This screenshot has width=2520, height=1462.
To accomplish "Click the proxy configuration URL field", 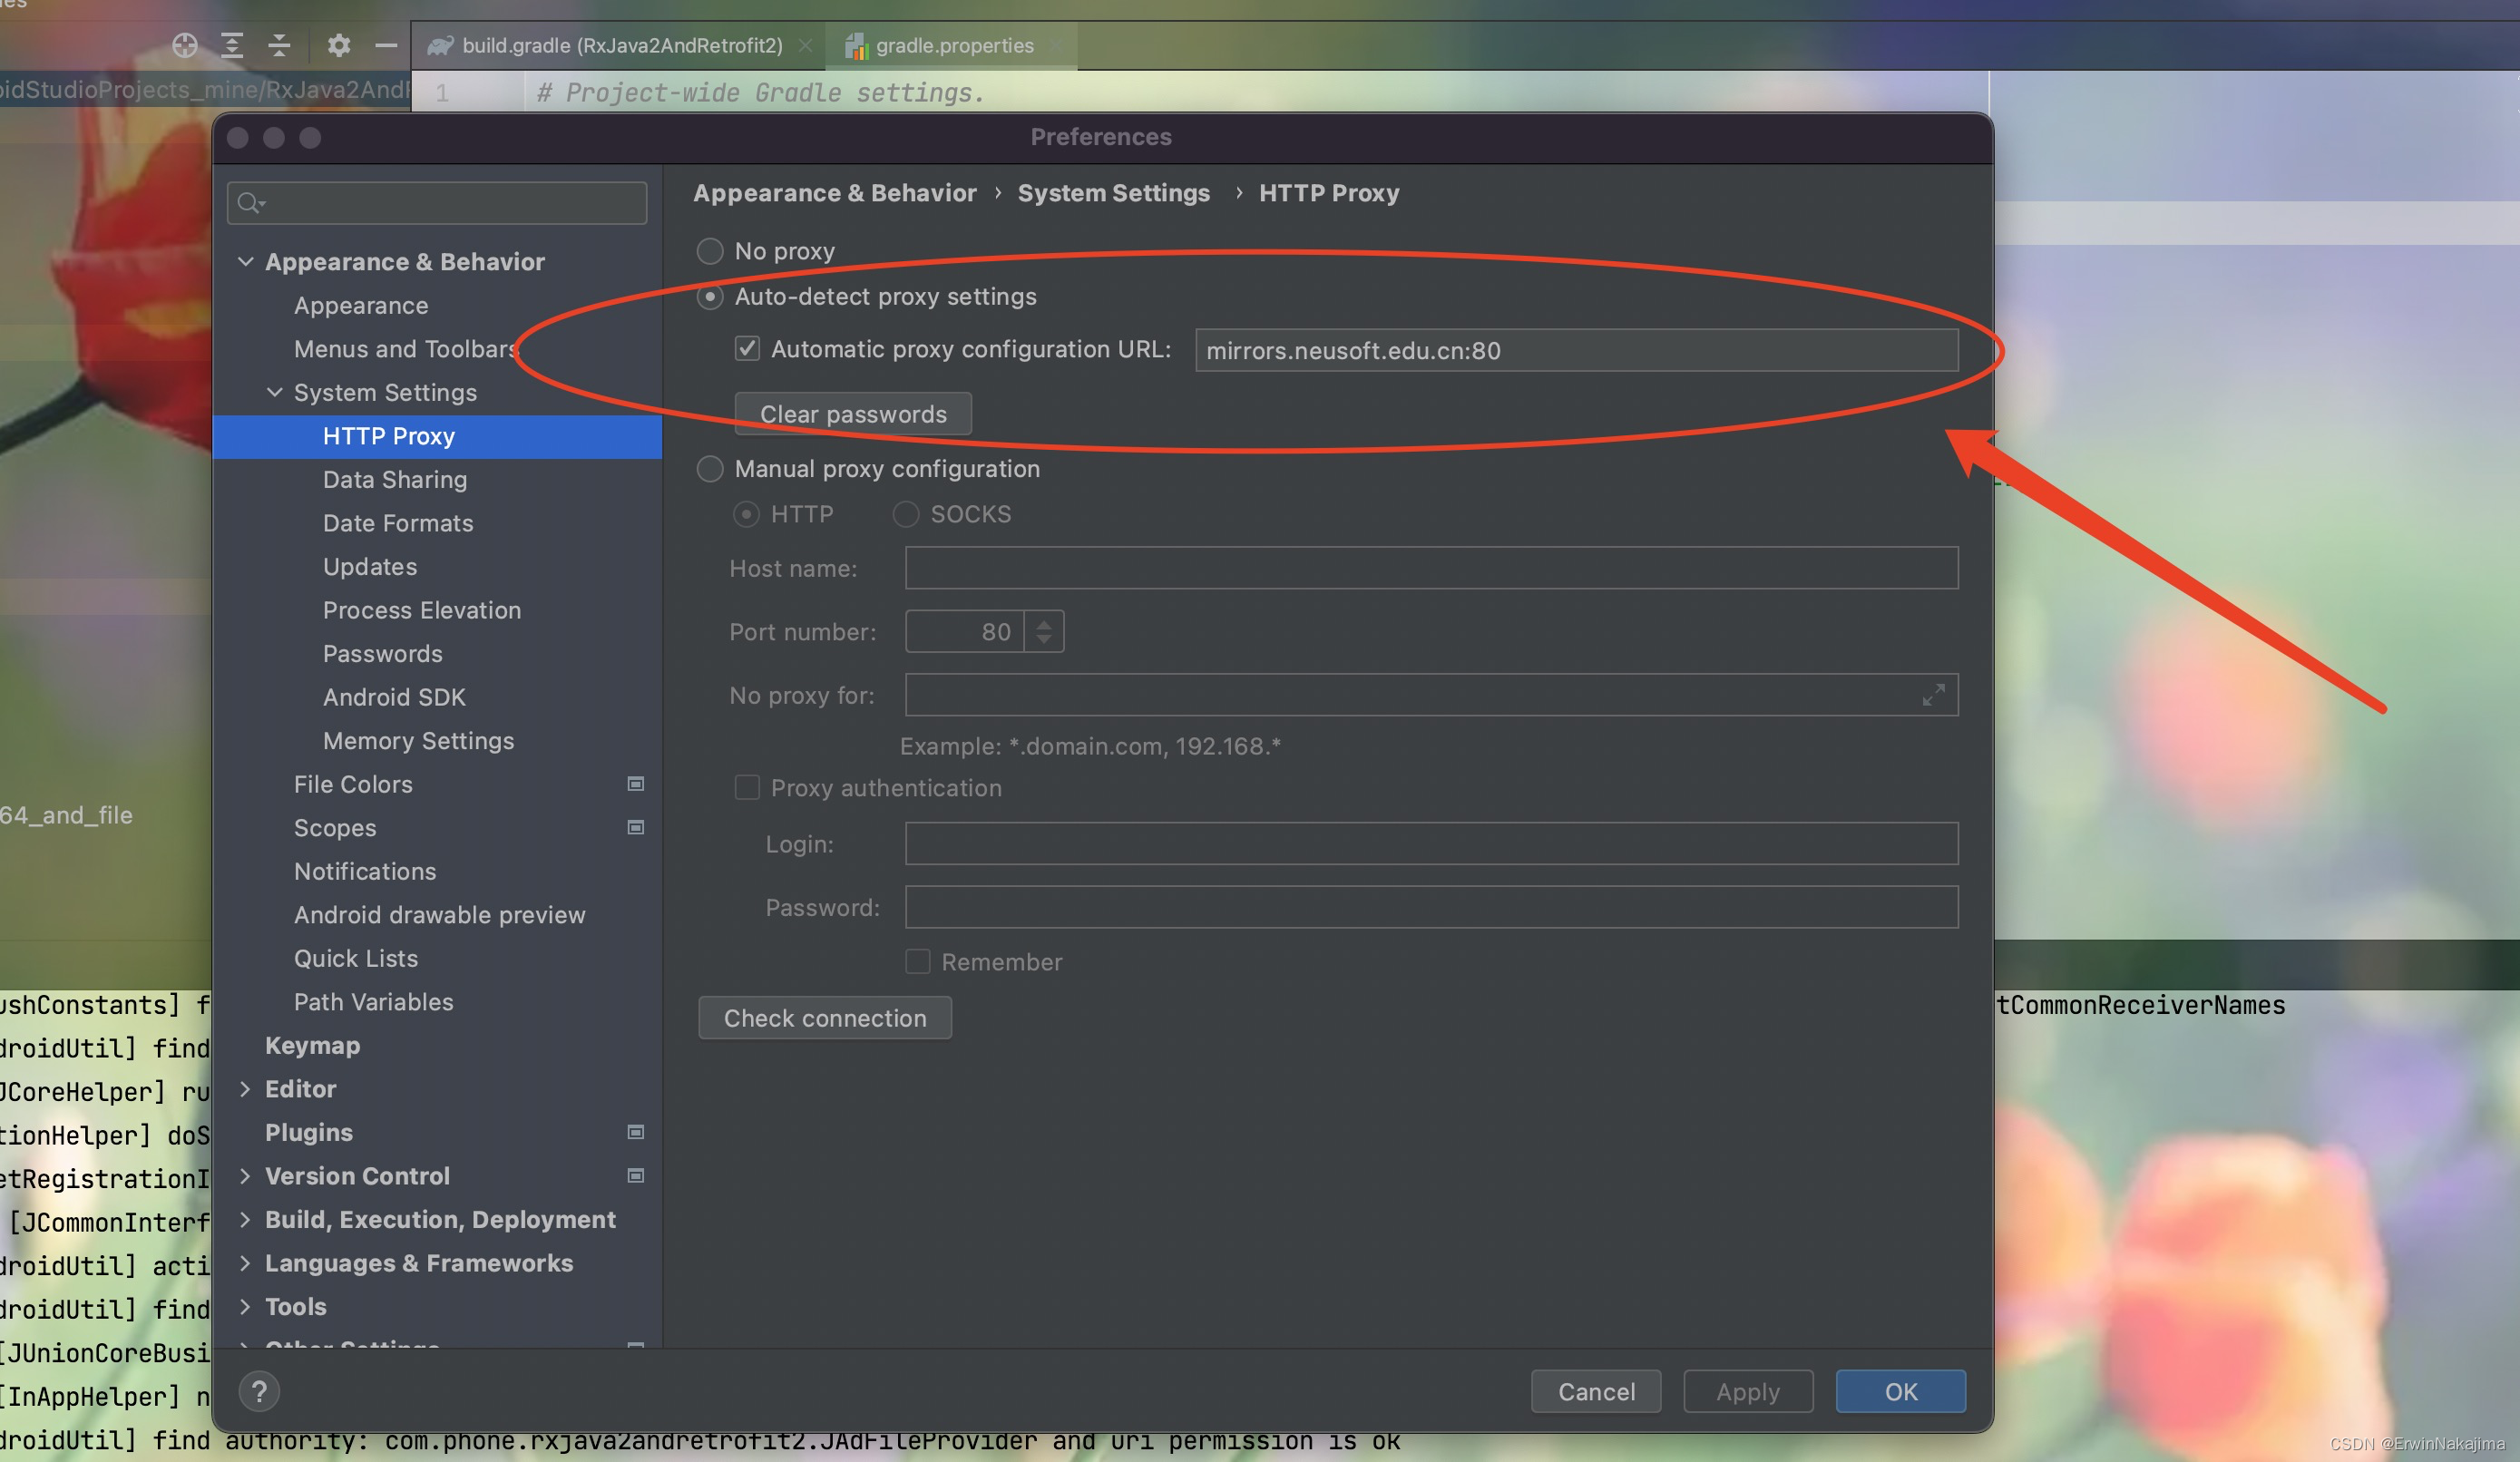I will click(x=1577, y=350).
